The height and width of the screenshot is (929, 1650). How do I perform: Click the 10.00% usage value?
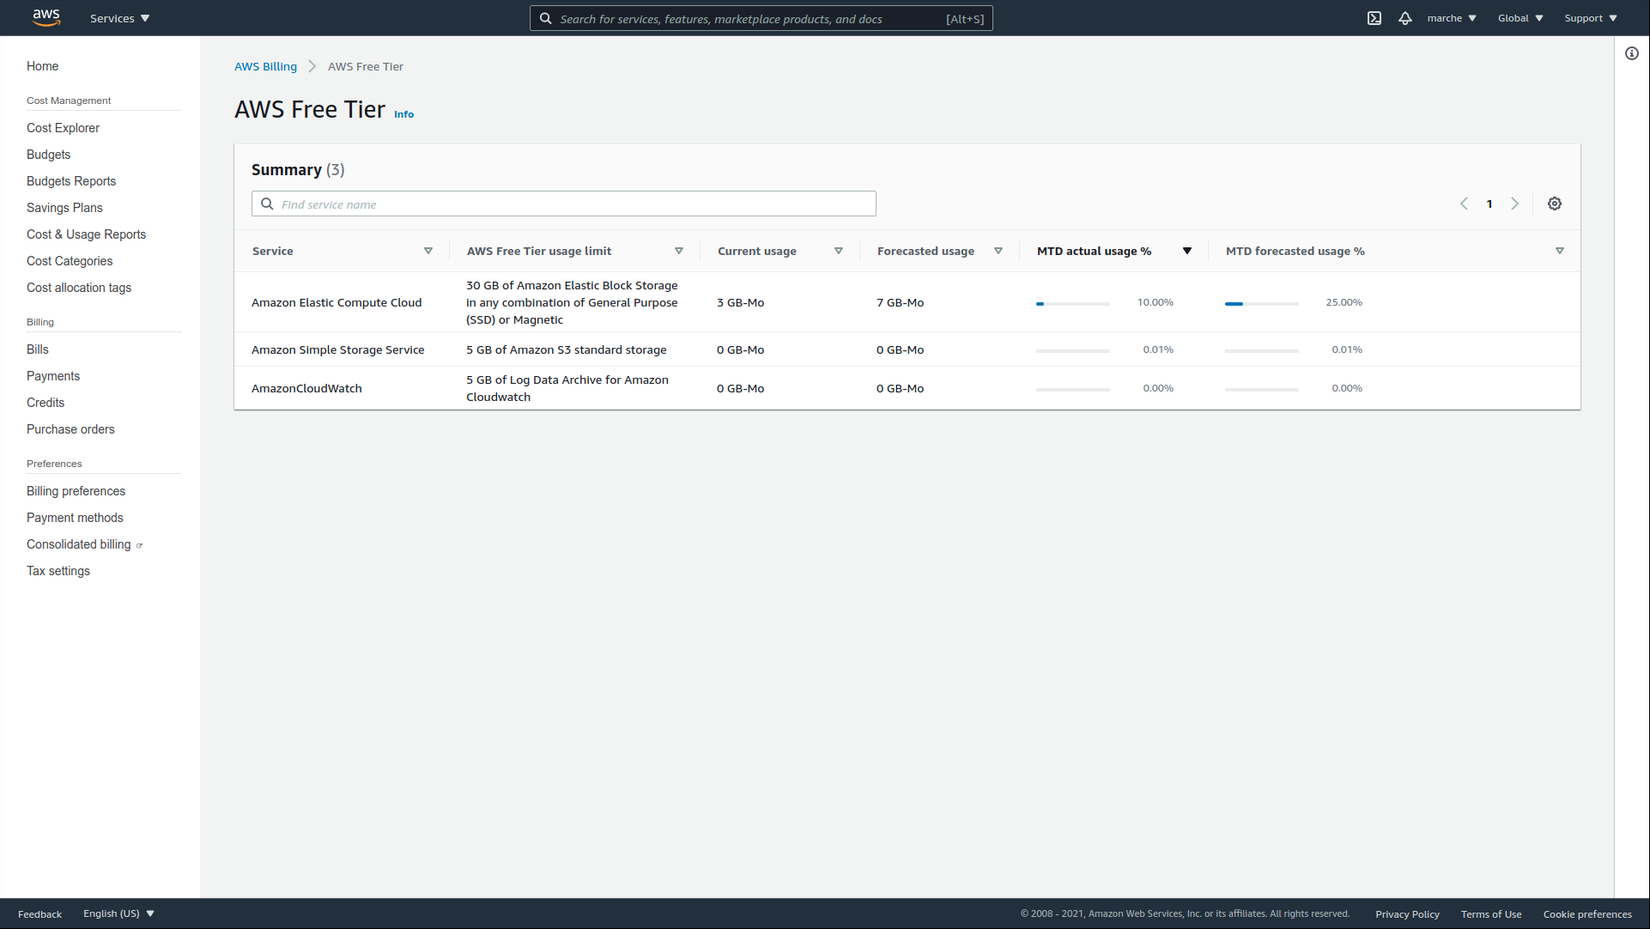1155,302
